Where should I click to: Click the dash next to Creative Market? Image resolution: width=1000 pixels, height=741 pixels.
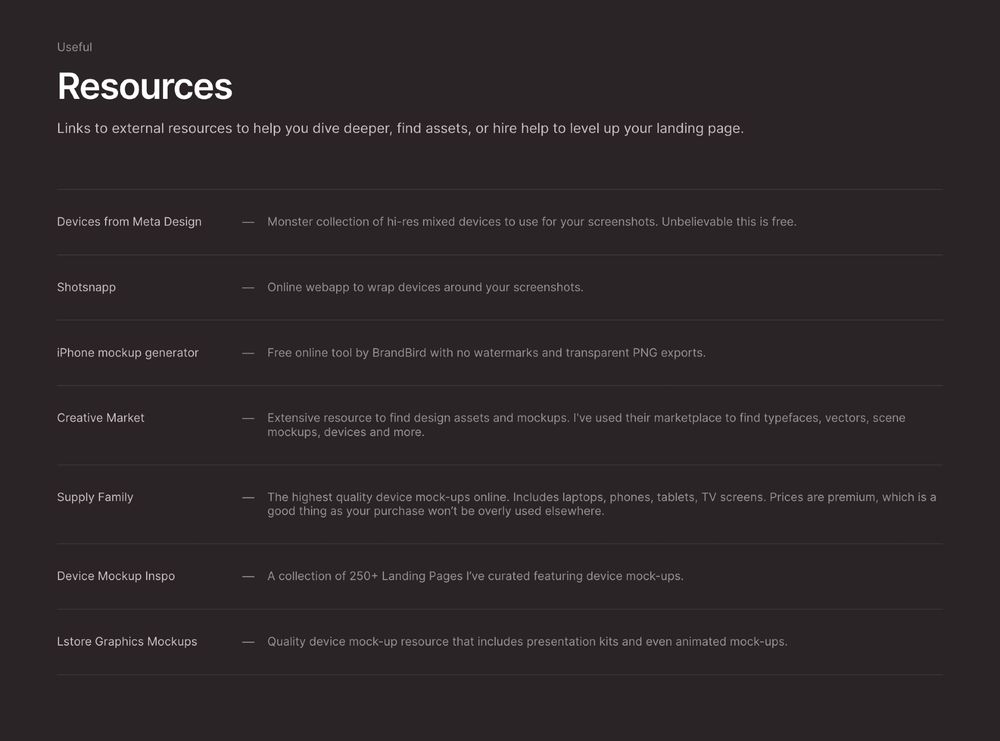(x=248, y=418)
